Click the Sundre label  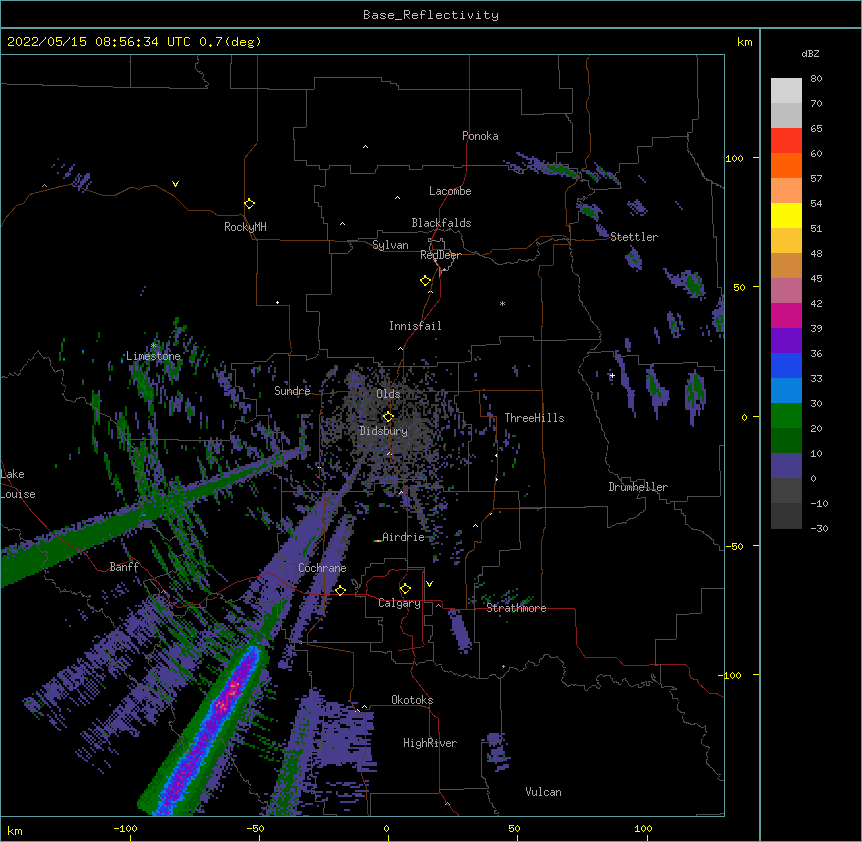(x=292, y=391)
